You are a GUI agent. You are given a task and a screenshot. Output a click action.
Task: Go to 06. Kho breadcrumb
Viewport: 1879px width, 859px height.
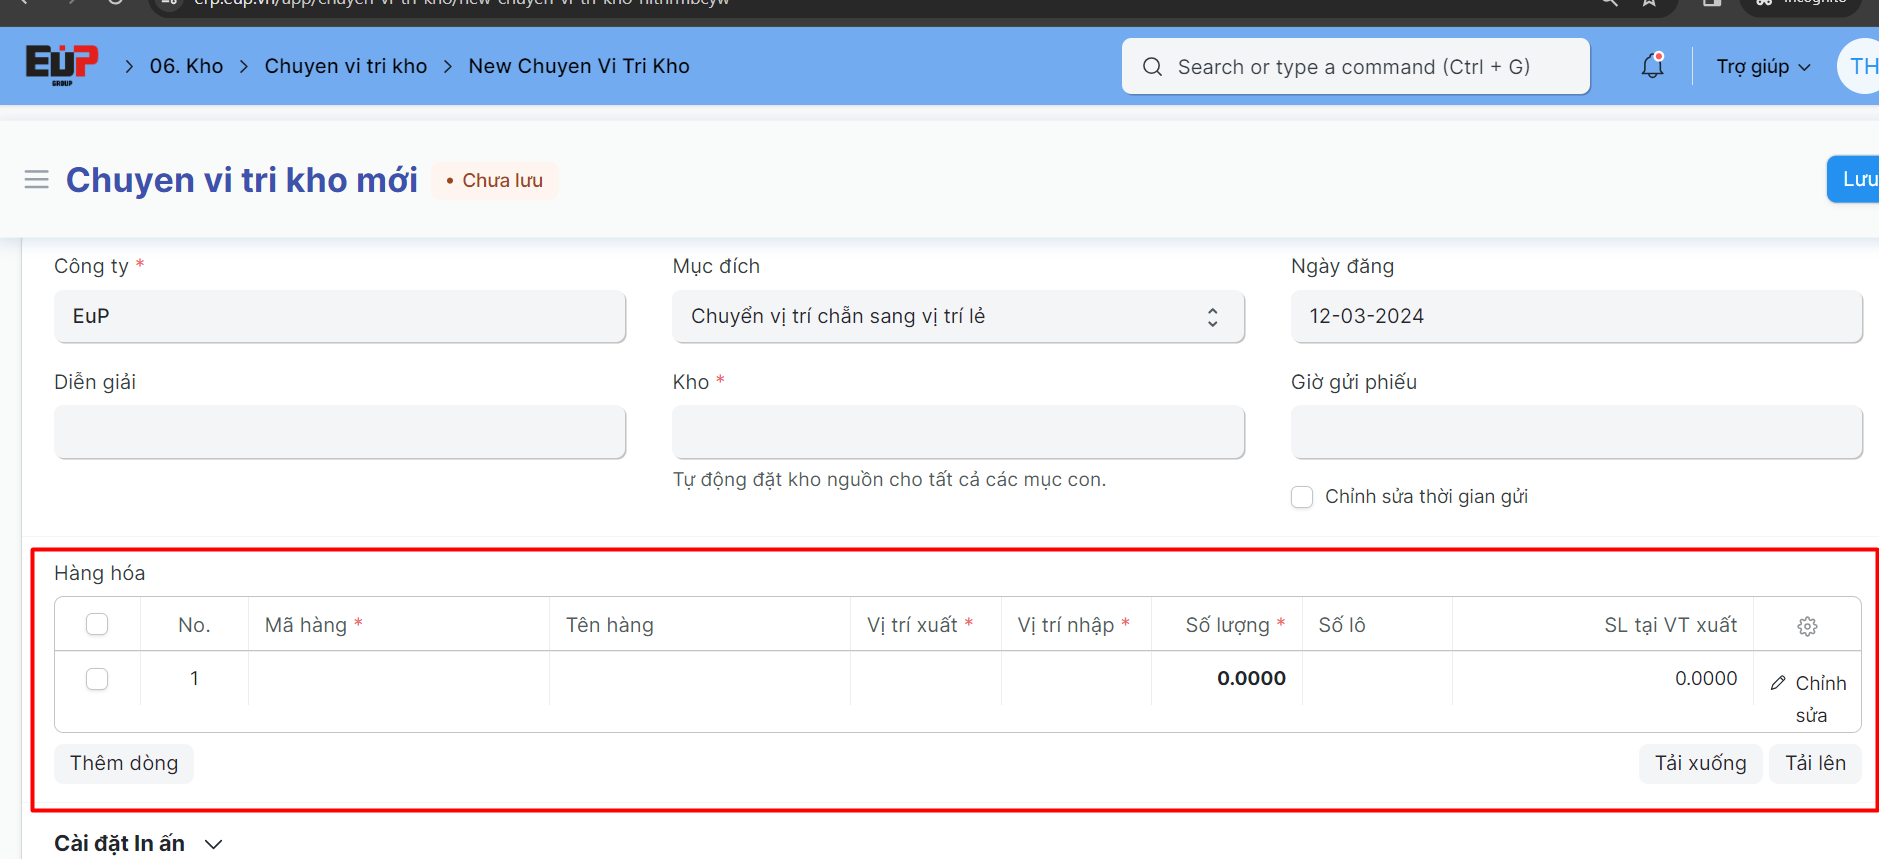point(186,66)
